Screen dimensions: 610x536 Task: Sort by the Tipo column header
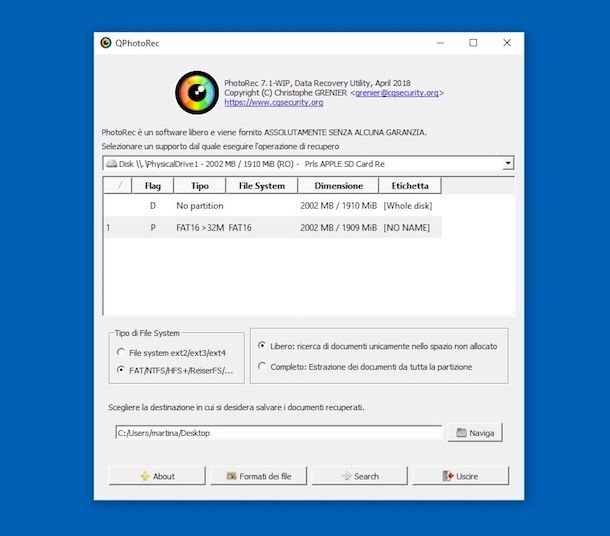coord(200,186)
